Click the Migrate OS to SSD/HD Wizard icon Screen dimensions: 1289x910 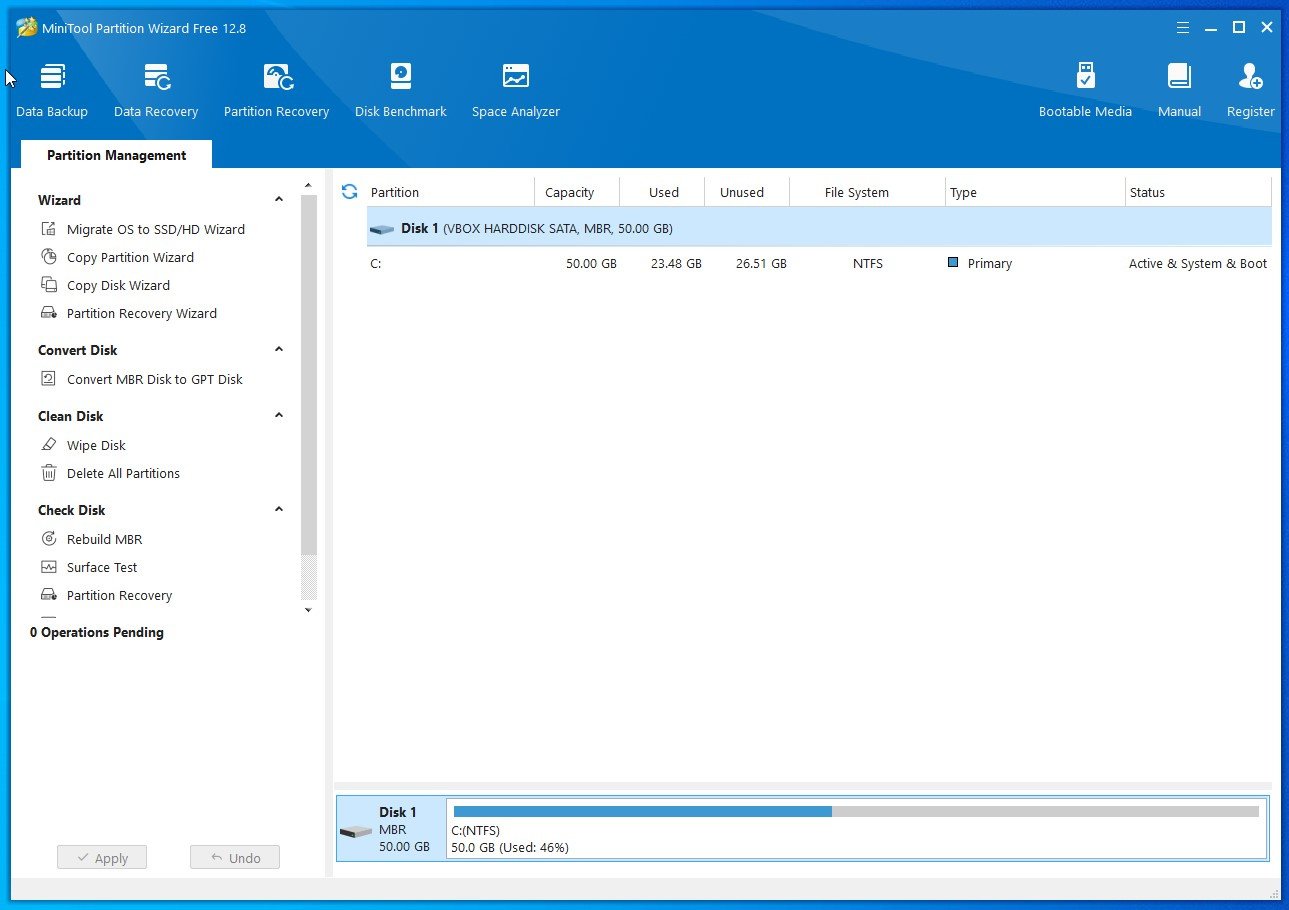tap(48, 229)
